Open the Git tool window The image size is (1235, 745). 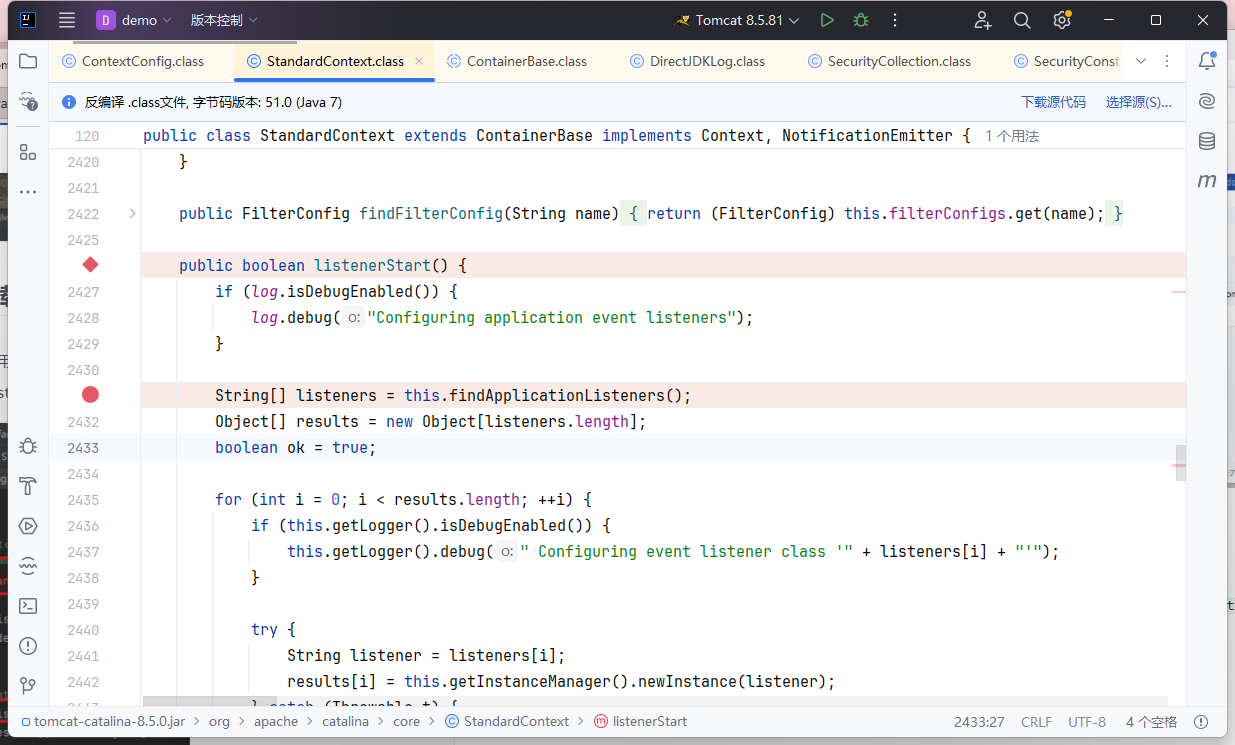[x=28, y=685]
